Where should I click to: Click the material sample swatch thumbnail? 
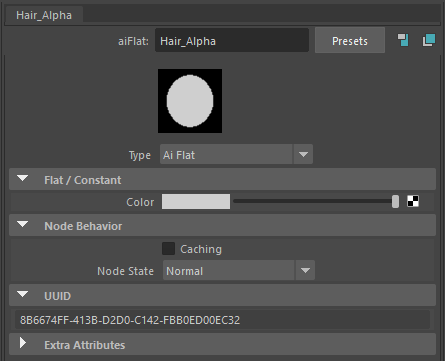(190, 101)
